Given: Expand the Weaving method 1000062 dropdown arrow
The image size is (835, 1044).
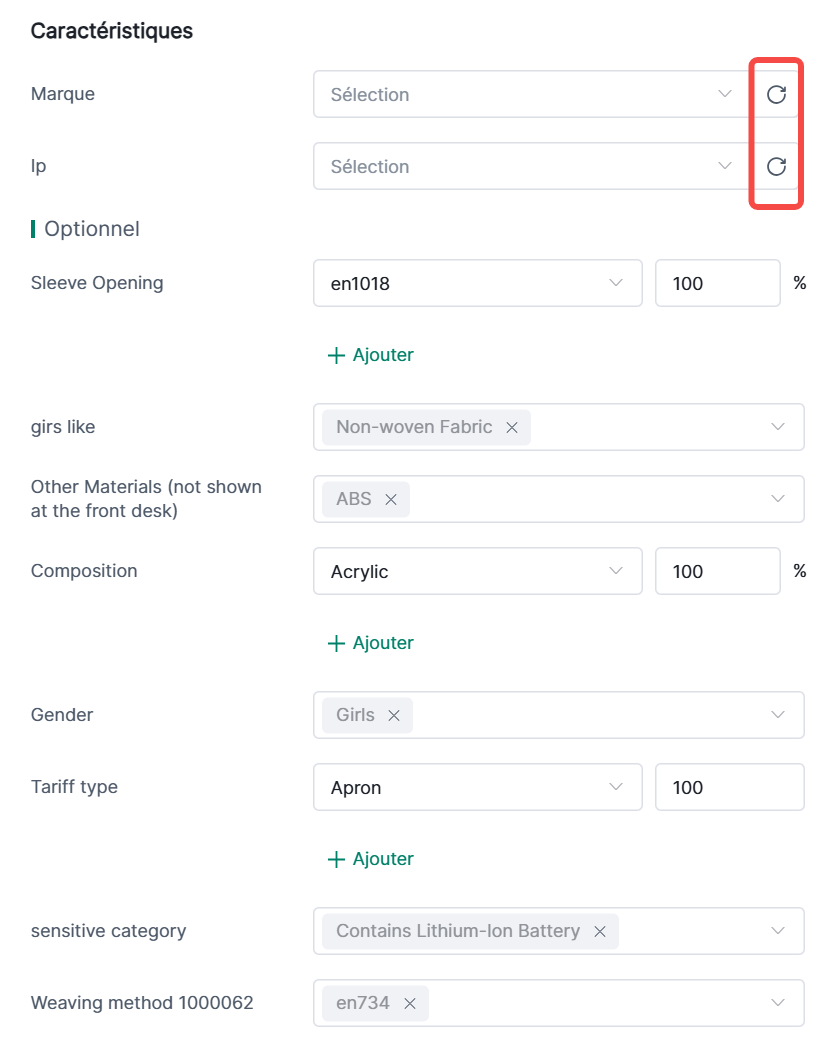Looking at the screenshot, I should (779, 1003).
